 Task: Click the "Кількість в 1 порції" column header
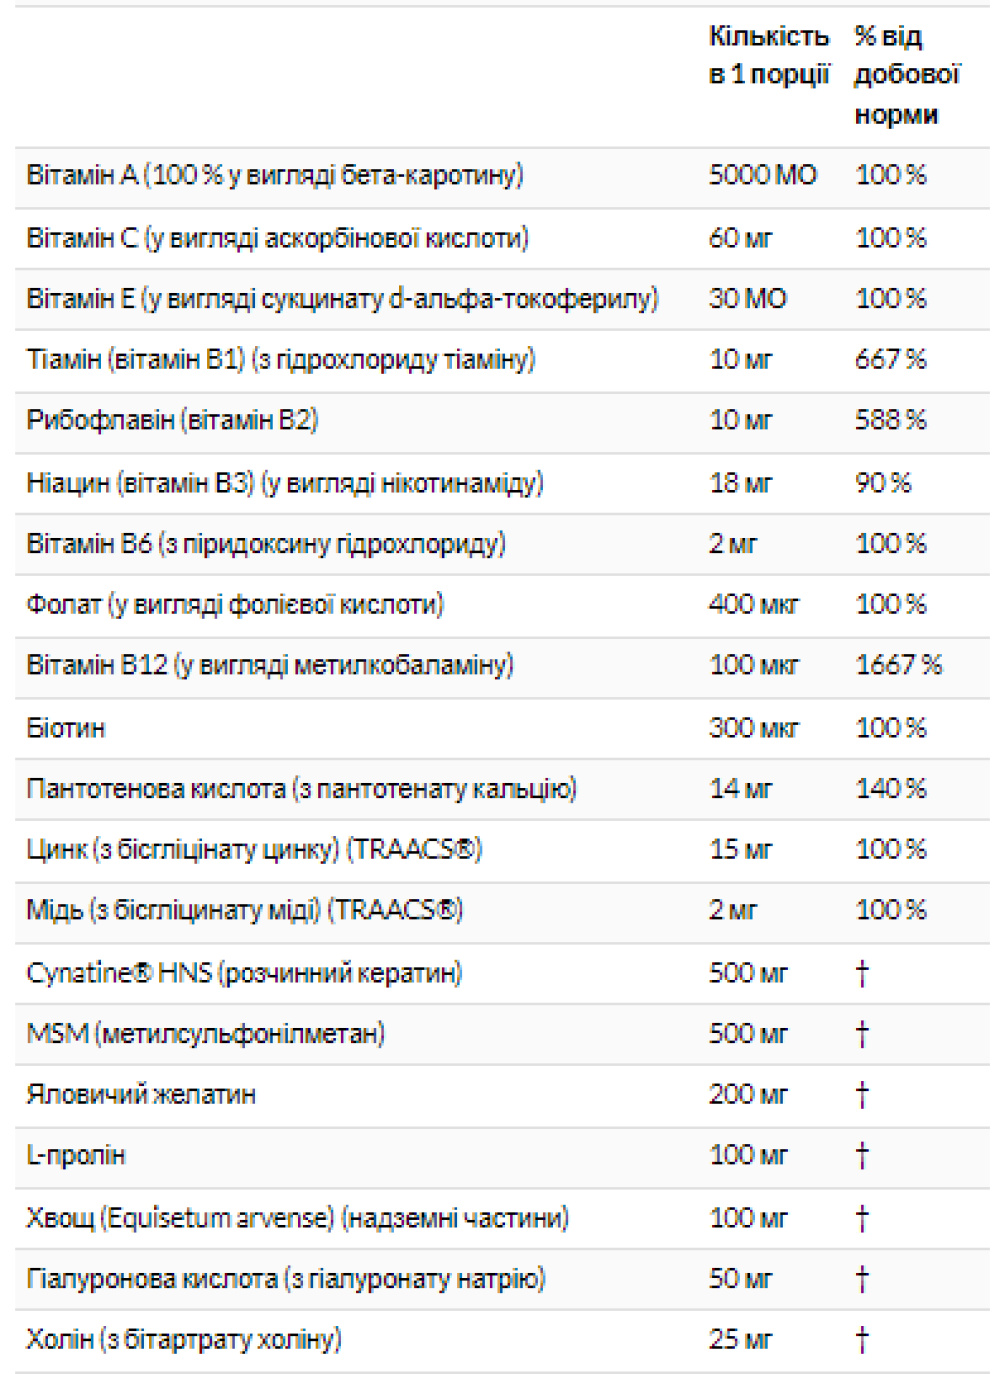[768, 55]
